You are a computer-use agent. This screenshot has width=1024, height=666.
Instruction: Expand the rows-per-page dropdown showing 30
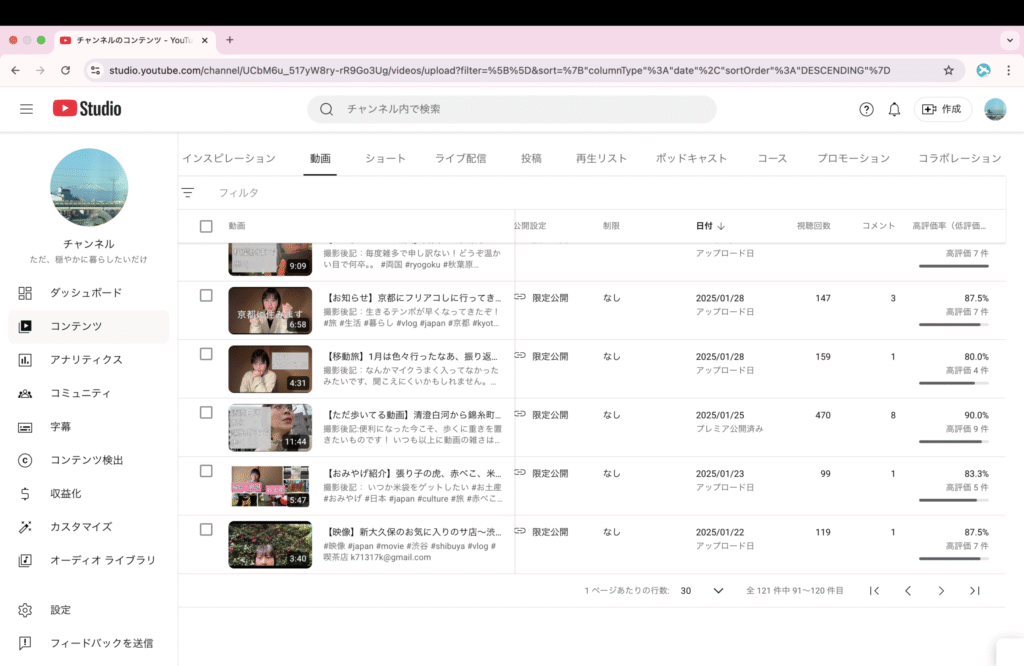[717, 591]
